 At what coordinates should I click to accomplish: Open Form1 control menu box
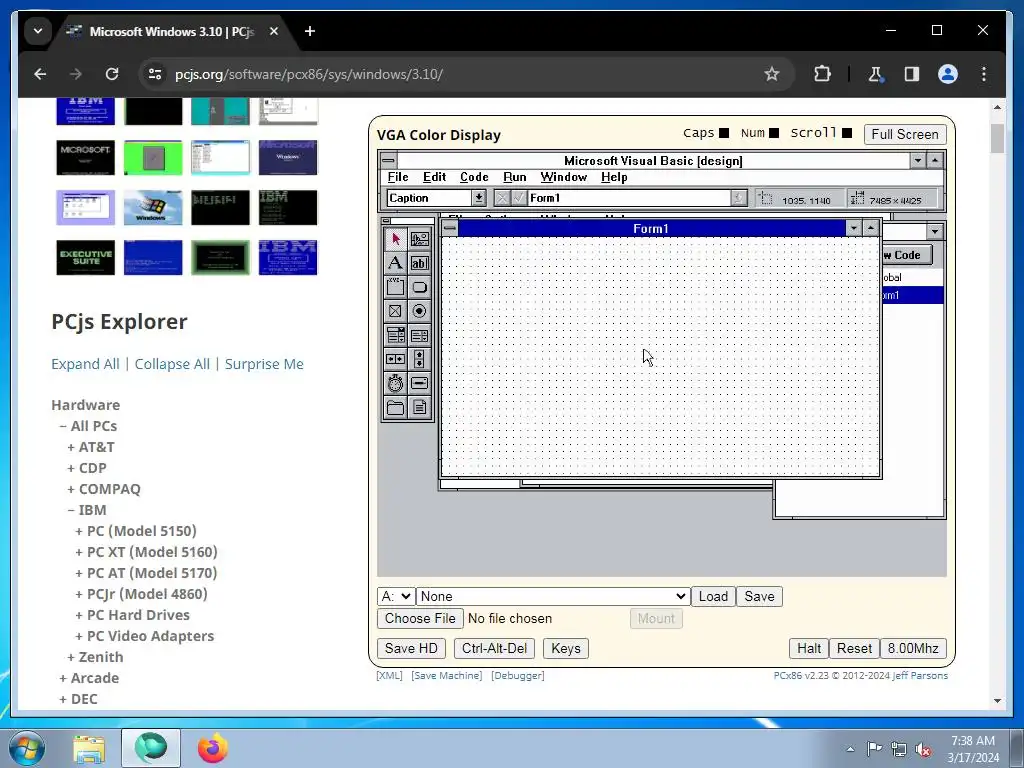(x=450, y=228)
